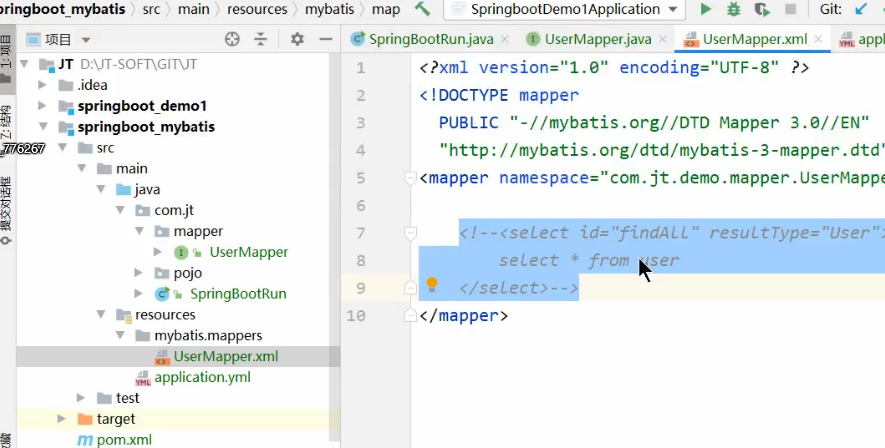
Task: Start debugging with the bug icon
Action: (x=734, y=9)
